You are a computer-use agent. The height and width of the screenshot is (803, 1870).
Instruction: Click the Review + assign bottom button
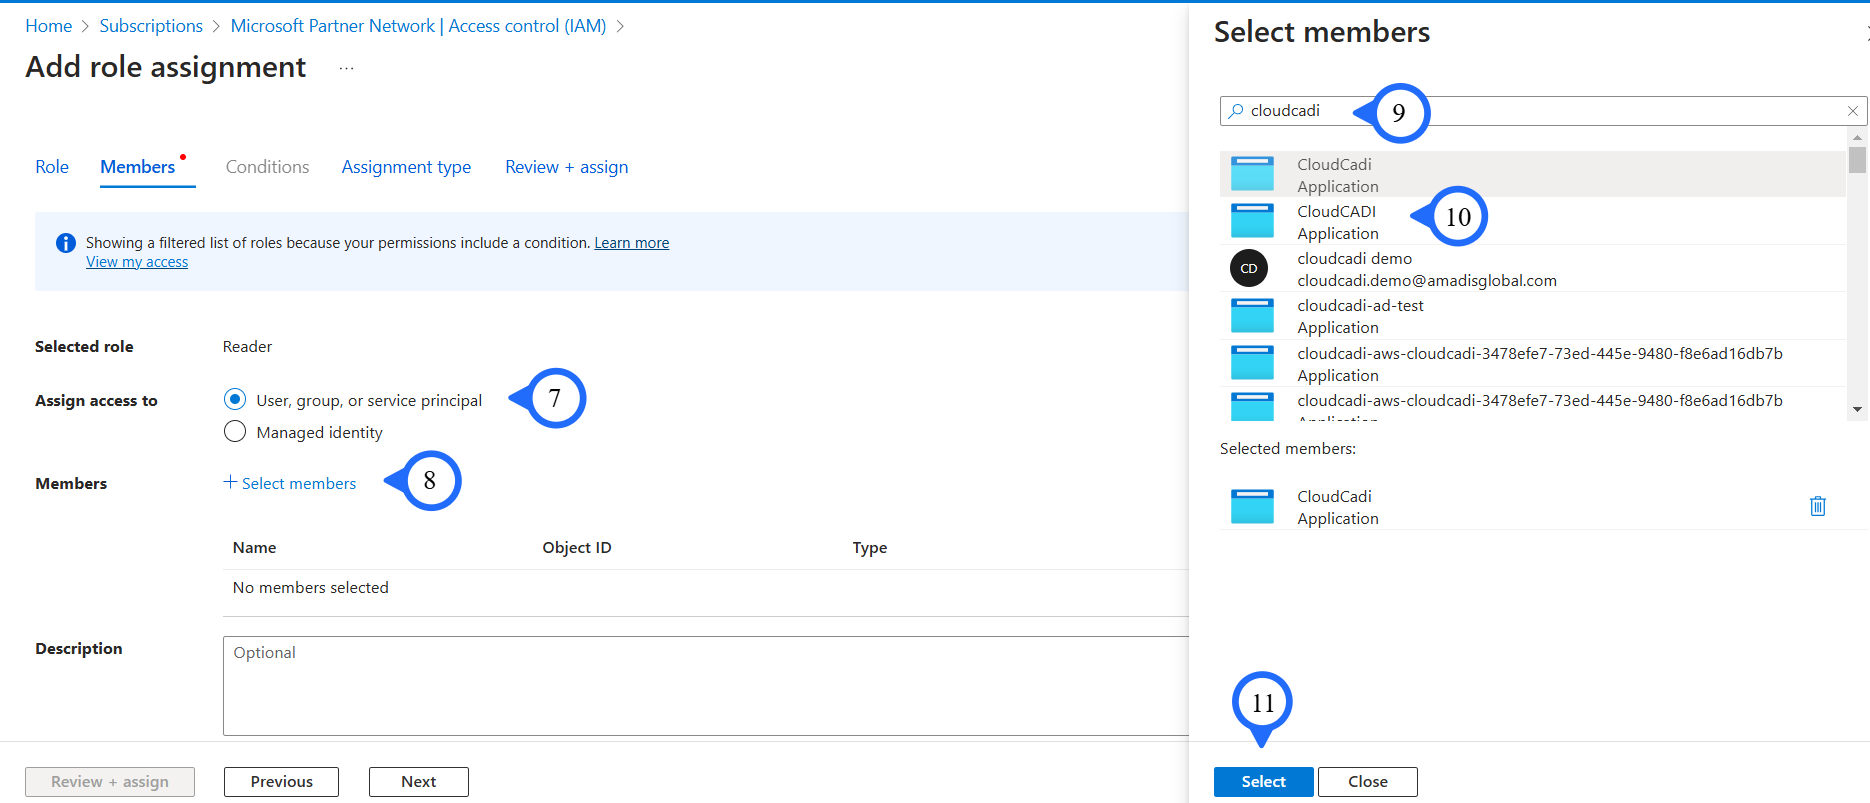[110, 782]
